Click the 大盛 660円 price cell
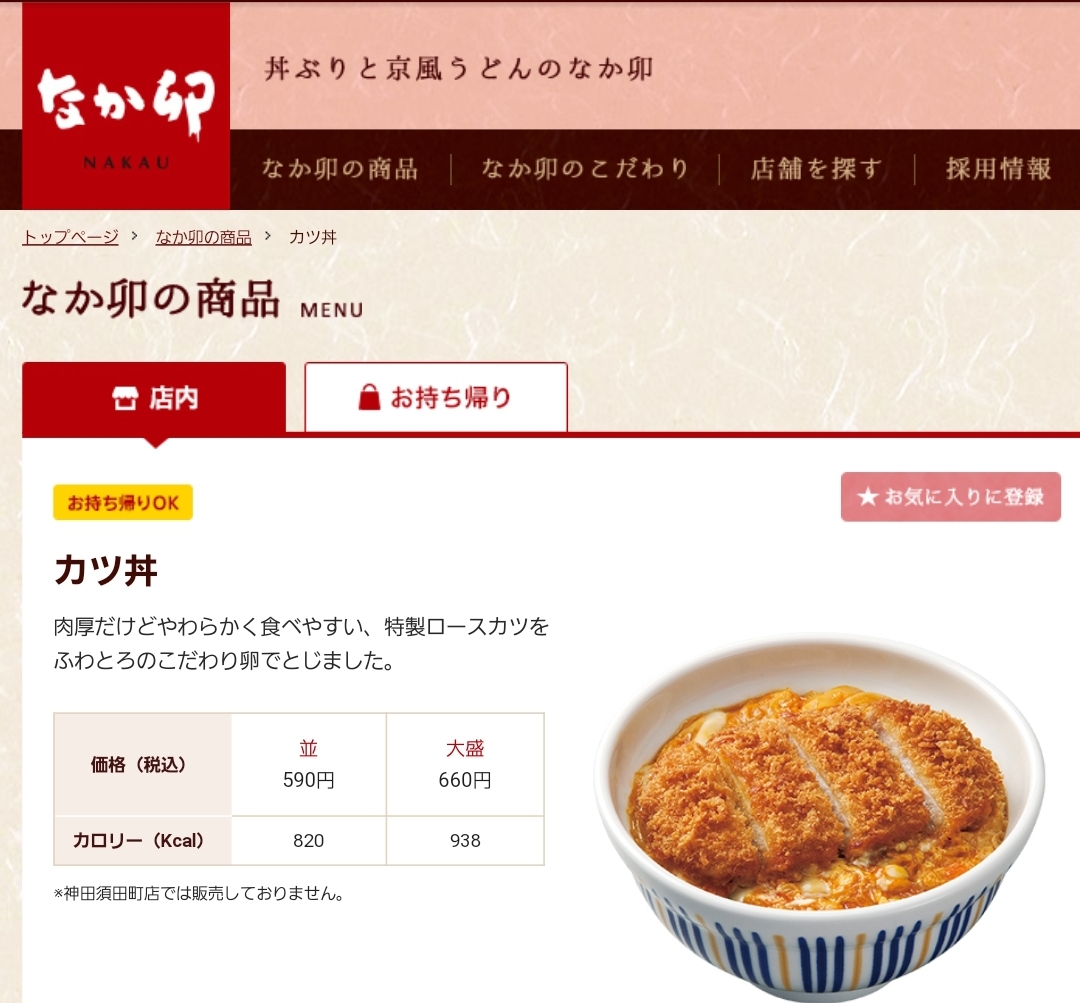The width and height of the screenshot is (1080, 1003). point(465,764)
